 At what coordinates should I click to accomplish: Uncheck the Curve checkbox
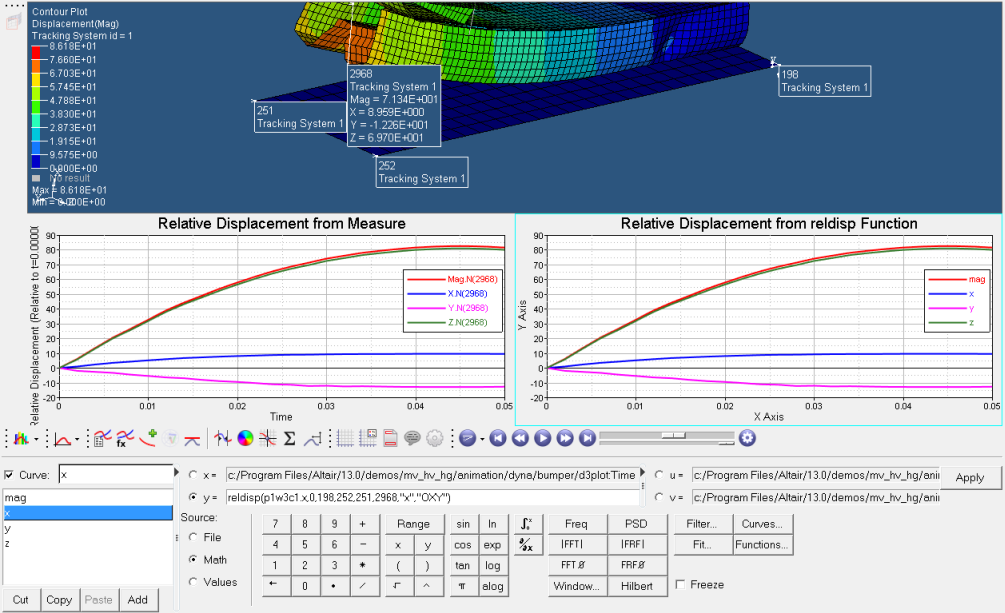coord(10,475)
